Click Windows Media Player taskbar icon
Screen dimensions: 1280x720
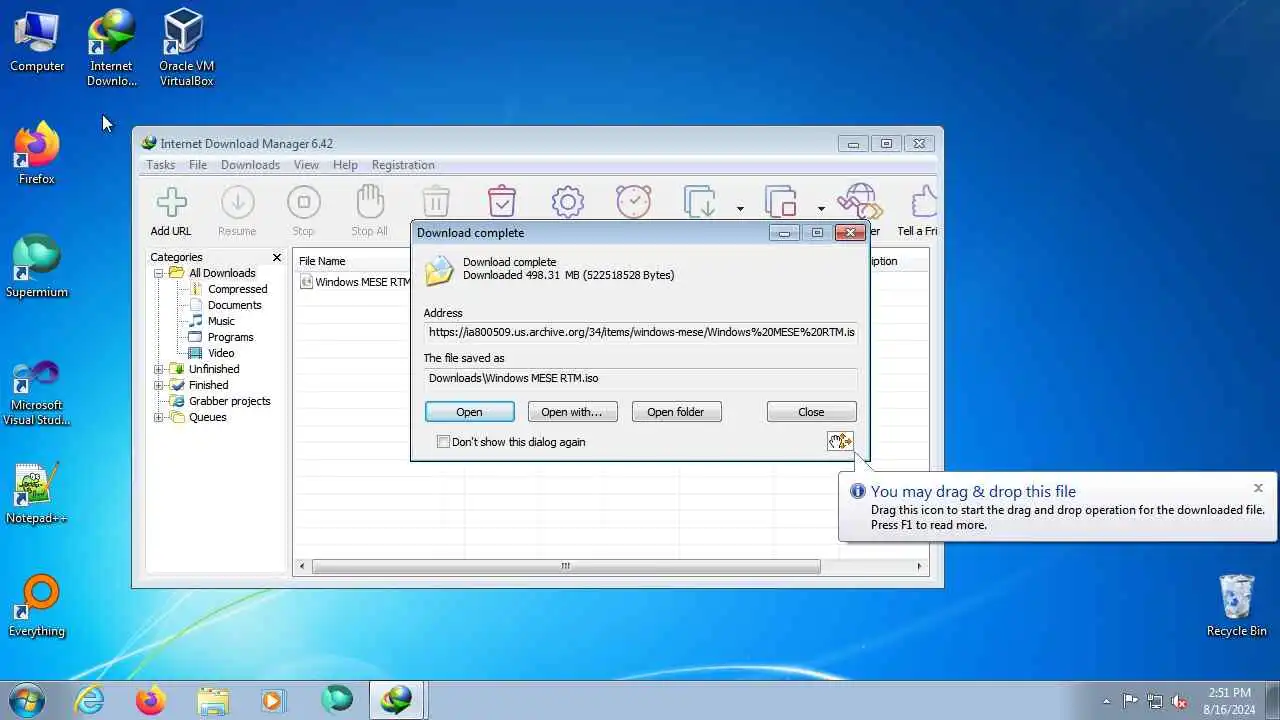pos(274,700)
